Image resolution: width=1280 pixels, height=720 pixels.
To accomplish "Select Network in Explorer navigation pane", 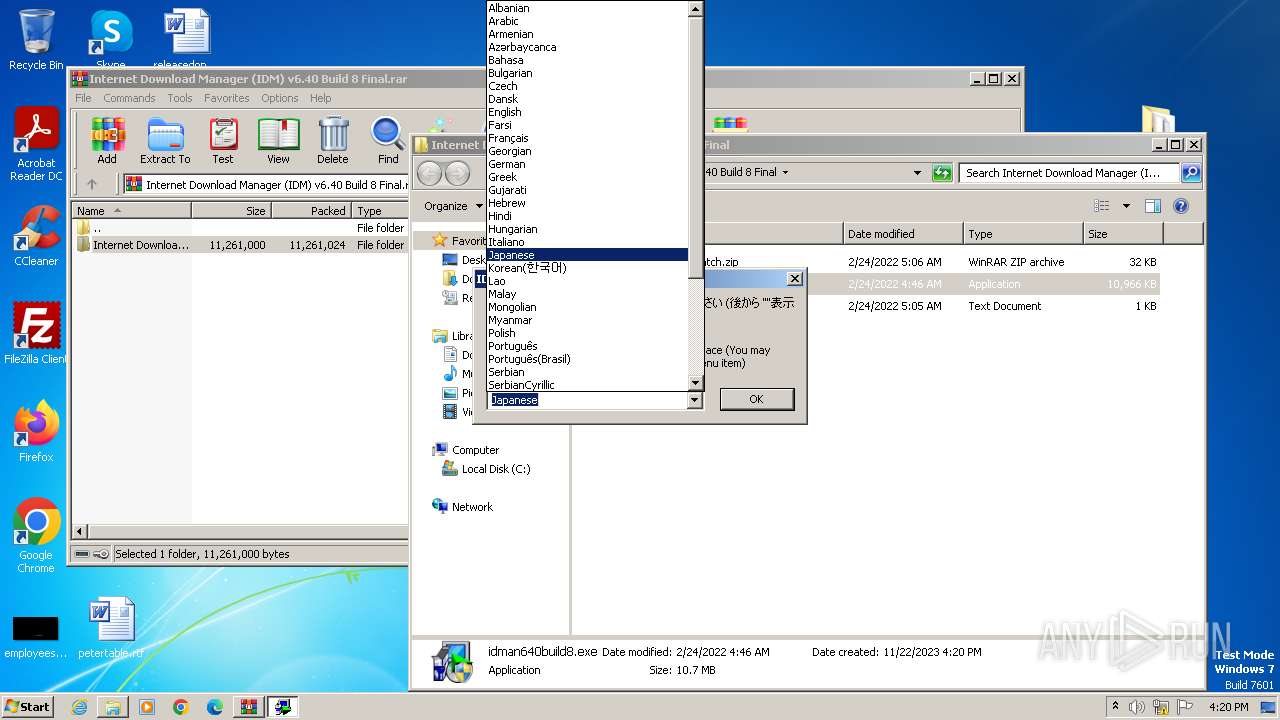I will pos(471,507).
